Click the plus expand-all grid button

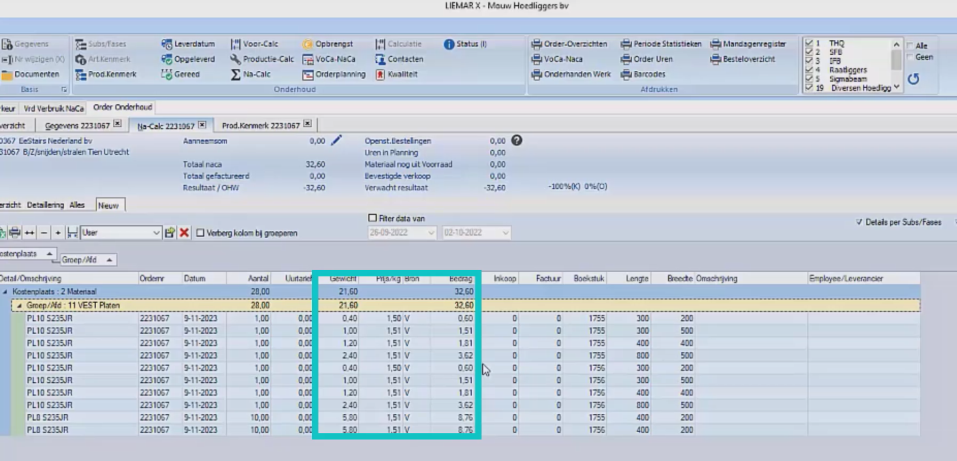[x=58, y=233]
